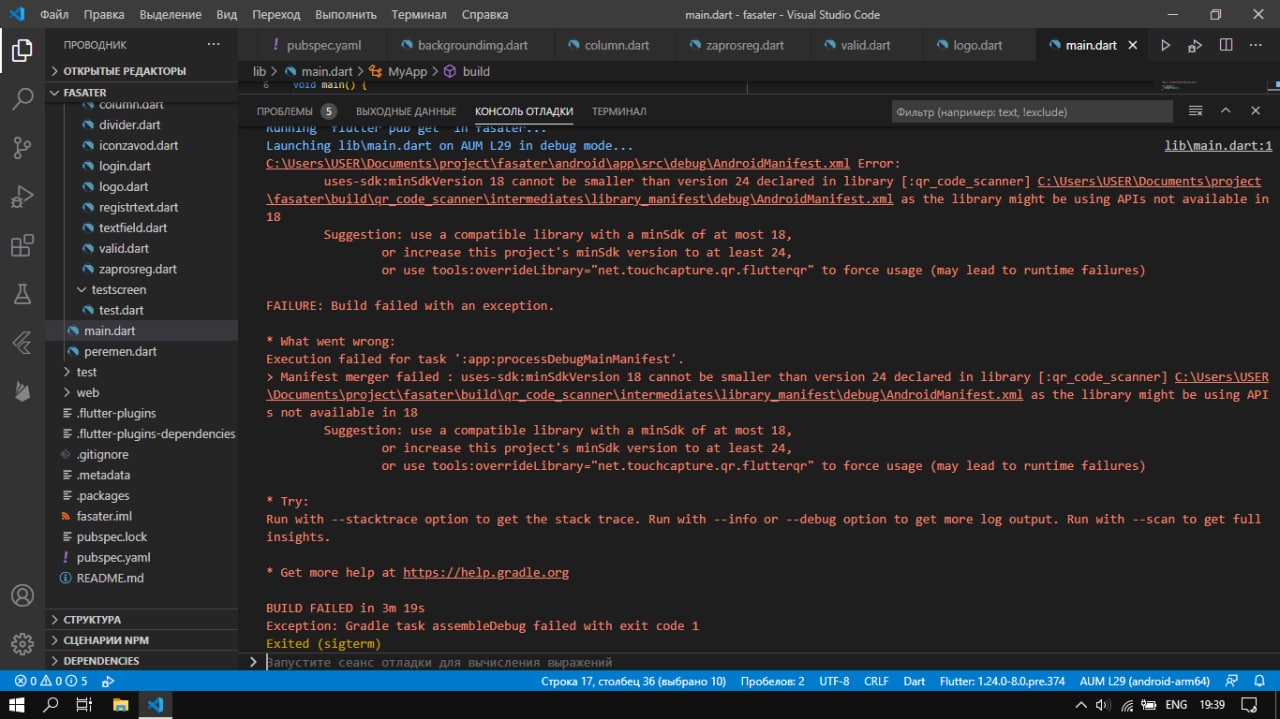Click the Пробелов: 2 indentation selector
The width and height of the screenshot is (1280, 719).
point(772,681)
